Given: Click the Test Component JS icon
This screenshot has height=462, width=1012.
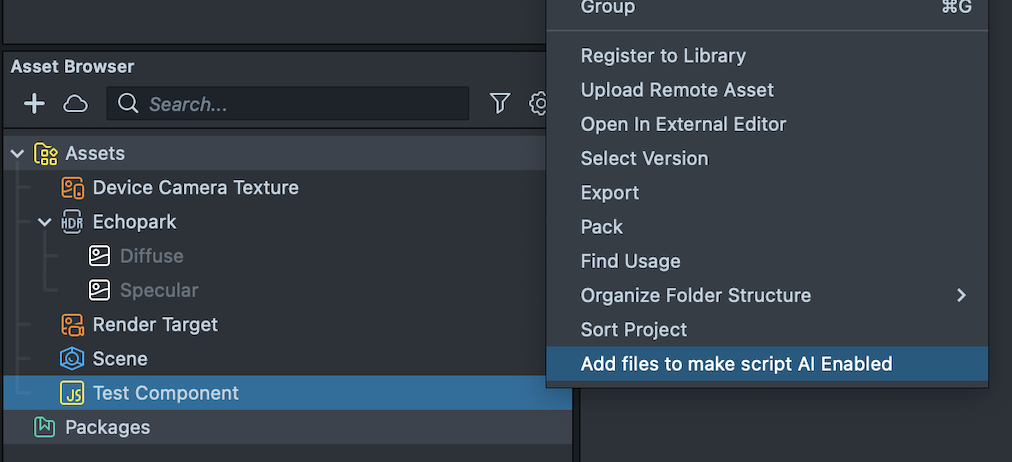Looking at the screenshot, I should coord(72,393).
